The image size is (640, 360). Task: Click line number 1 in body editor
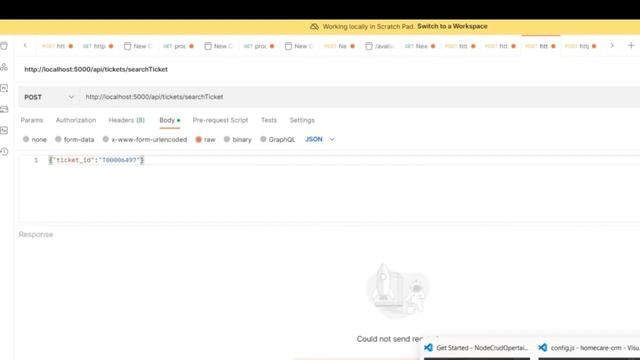click(x=36, y=160)
